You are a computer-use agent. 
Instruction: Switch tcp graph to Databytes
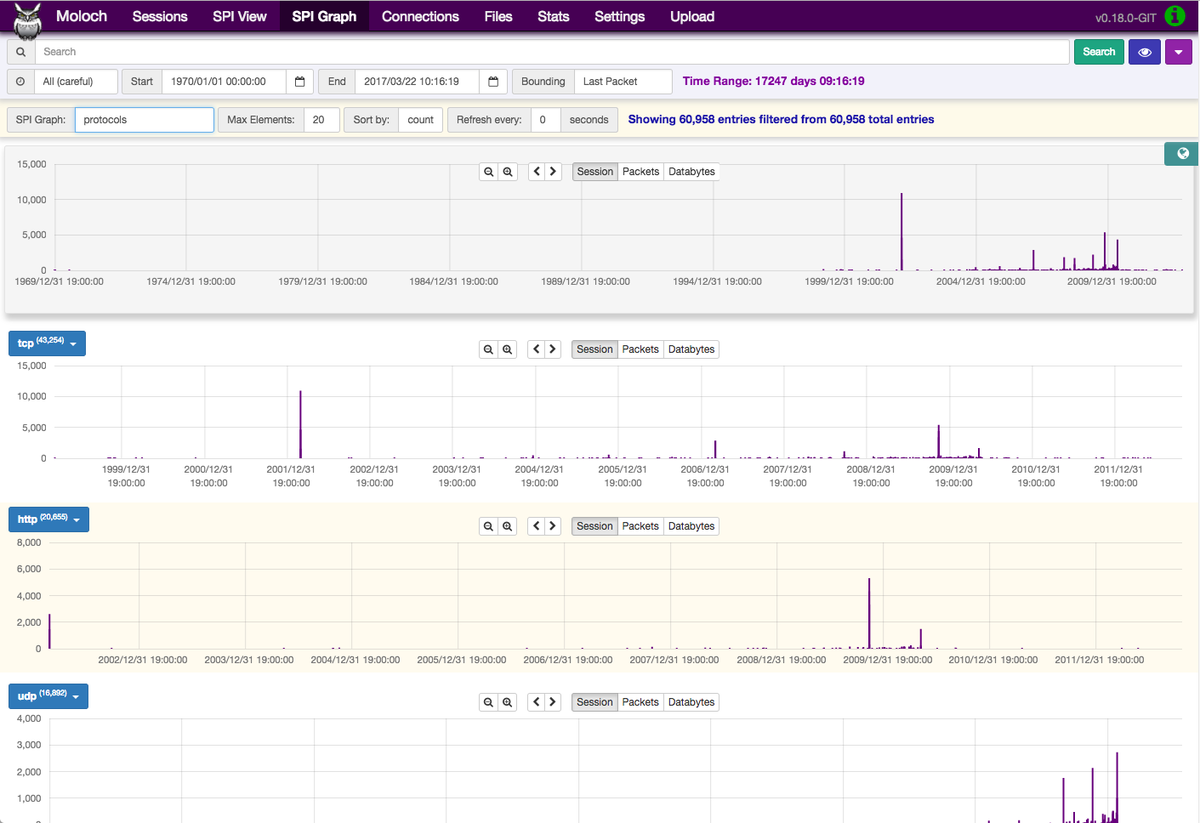pos(691,350)
